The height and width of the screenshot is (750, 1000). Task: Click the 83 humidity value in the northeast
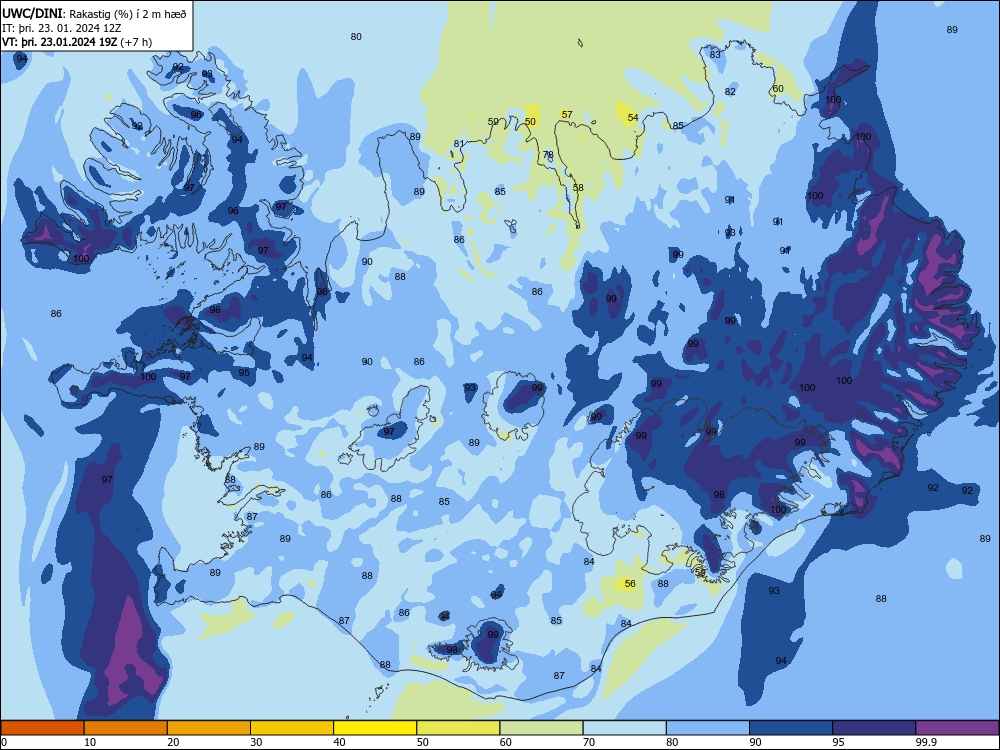715,55
